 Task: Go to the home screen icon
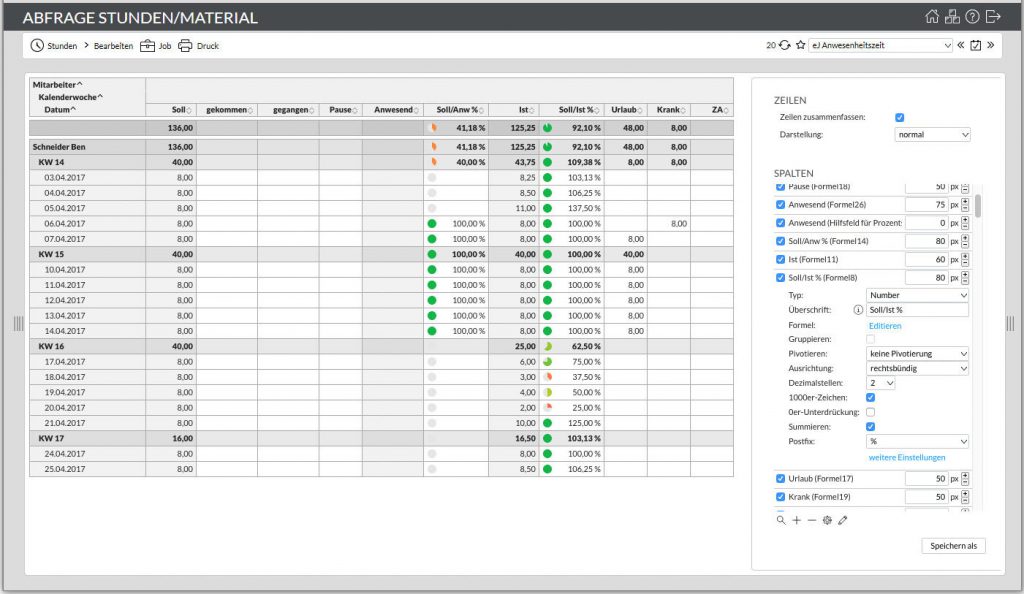point(932,17)
